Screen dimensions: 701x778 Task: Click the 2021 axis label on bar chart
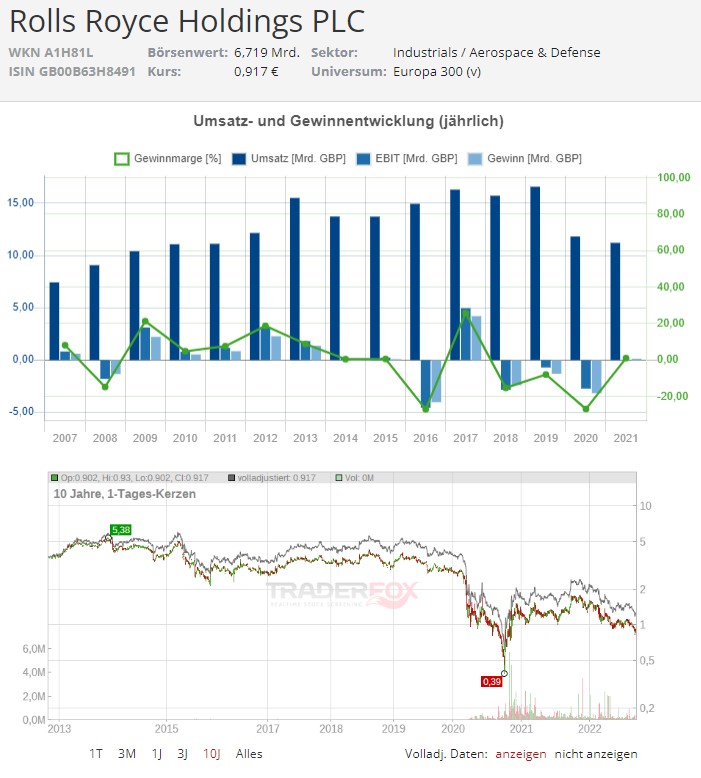coord(626,438)
